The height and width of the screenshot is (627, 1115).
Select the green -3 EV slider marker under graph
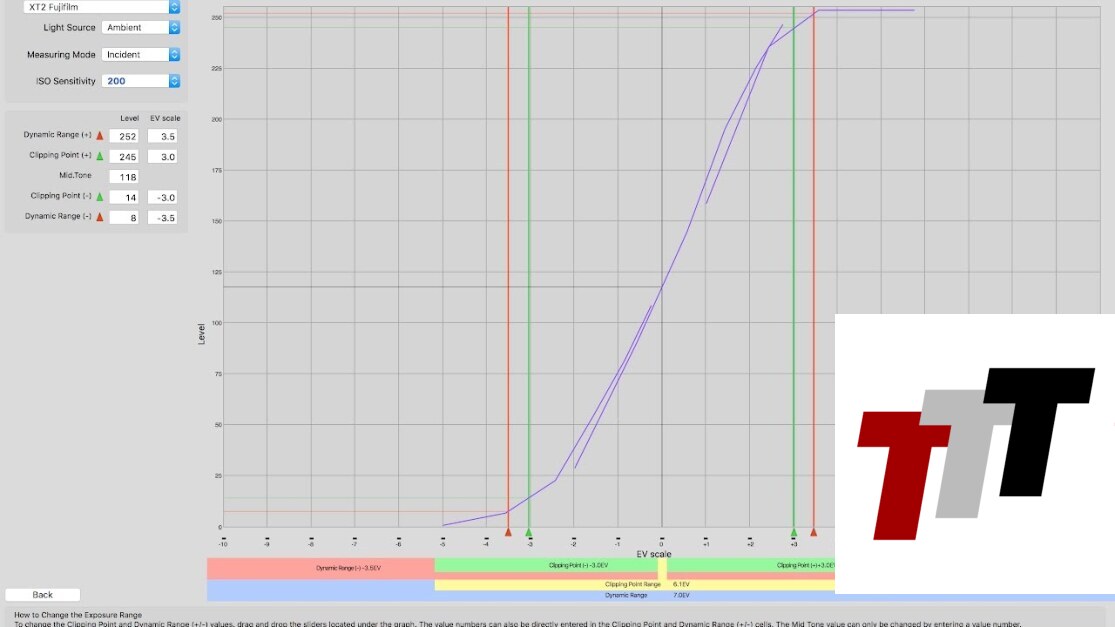pyautogui.click(x=529, y=533)
